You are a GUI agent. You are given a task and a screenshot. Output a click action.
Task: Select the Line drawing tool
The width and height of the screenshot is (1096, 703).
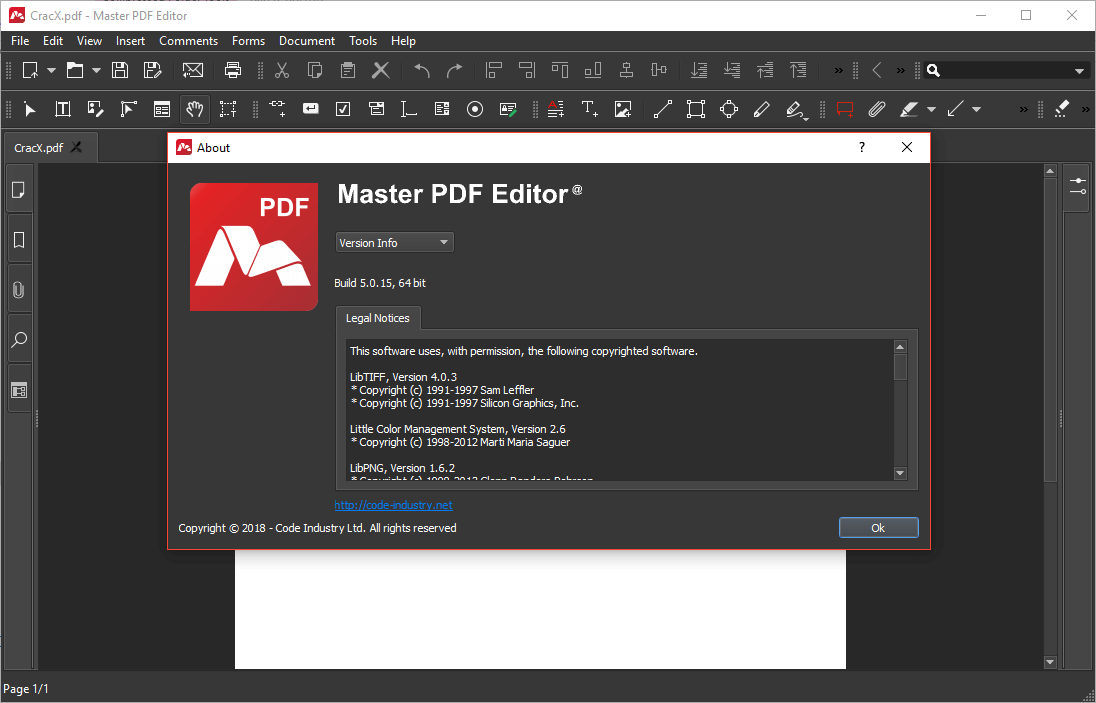[x=663, y=109]
